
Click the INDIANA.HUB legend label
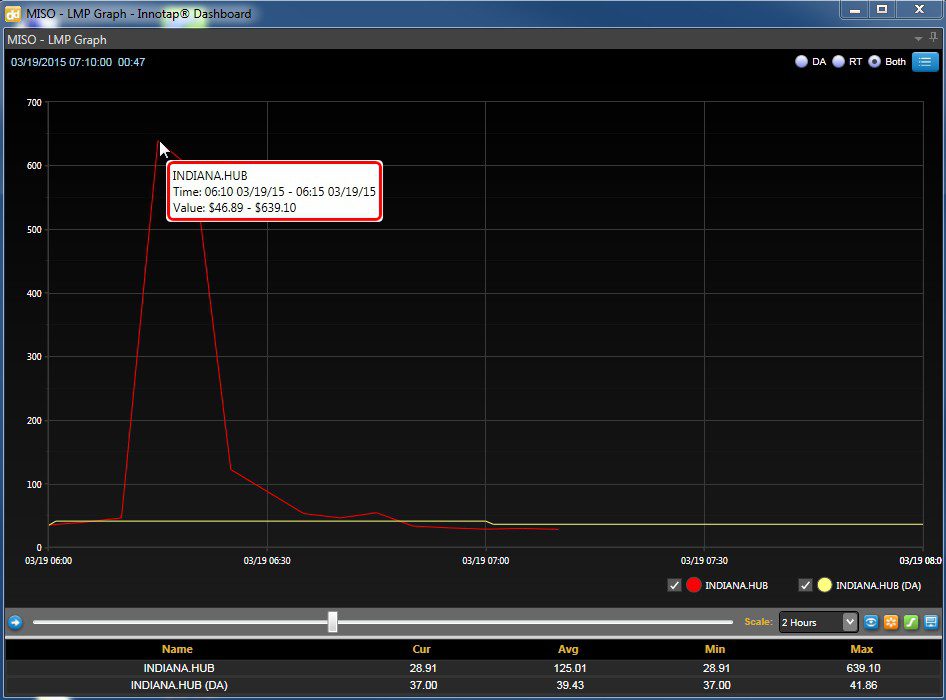[737, 585]
